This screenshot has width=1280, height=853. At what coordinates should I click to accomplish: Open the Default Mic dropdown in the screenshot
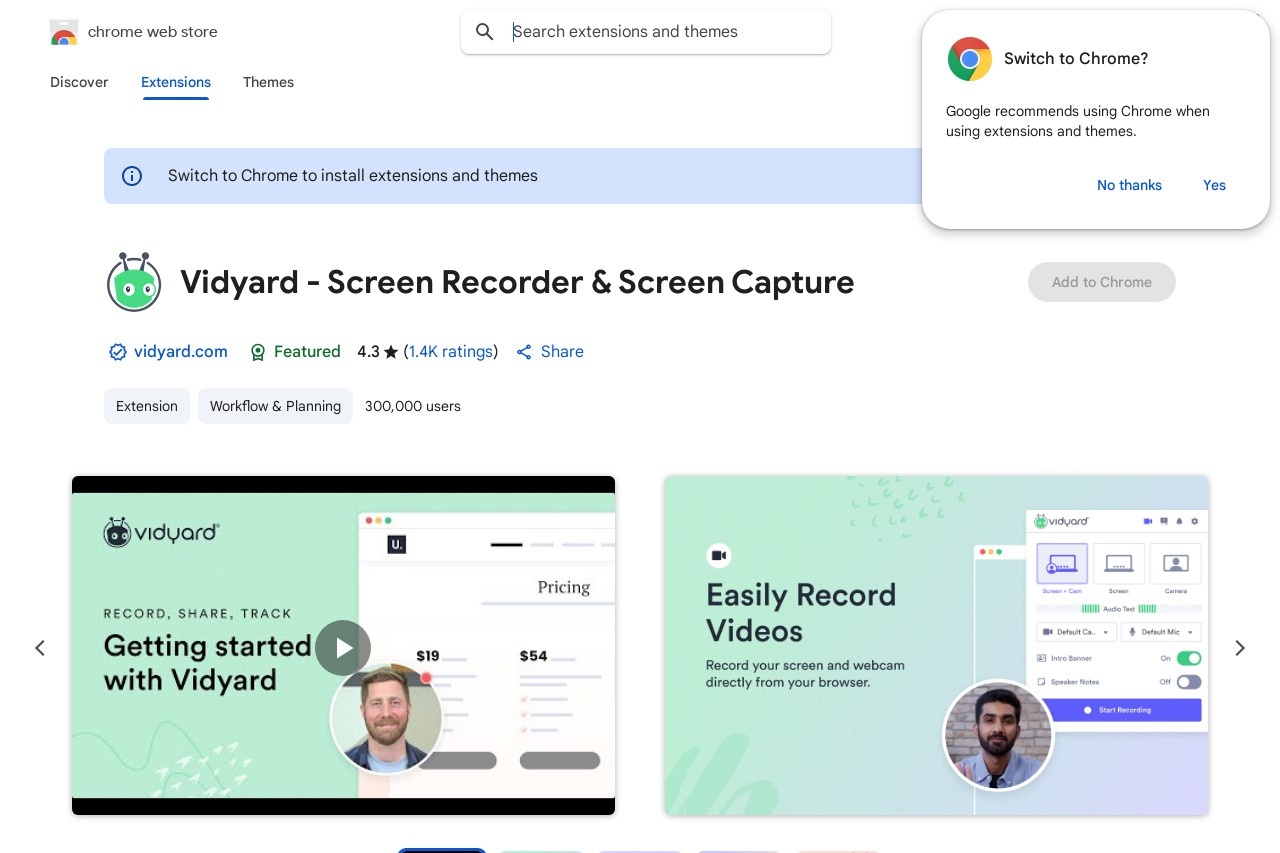1161,632
